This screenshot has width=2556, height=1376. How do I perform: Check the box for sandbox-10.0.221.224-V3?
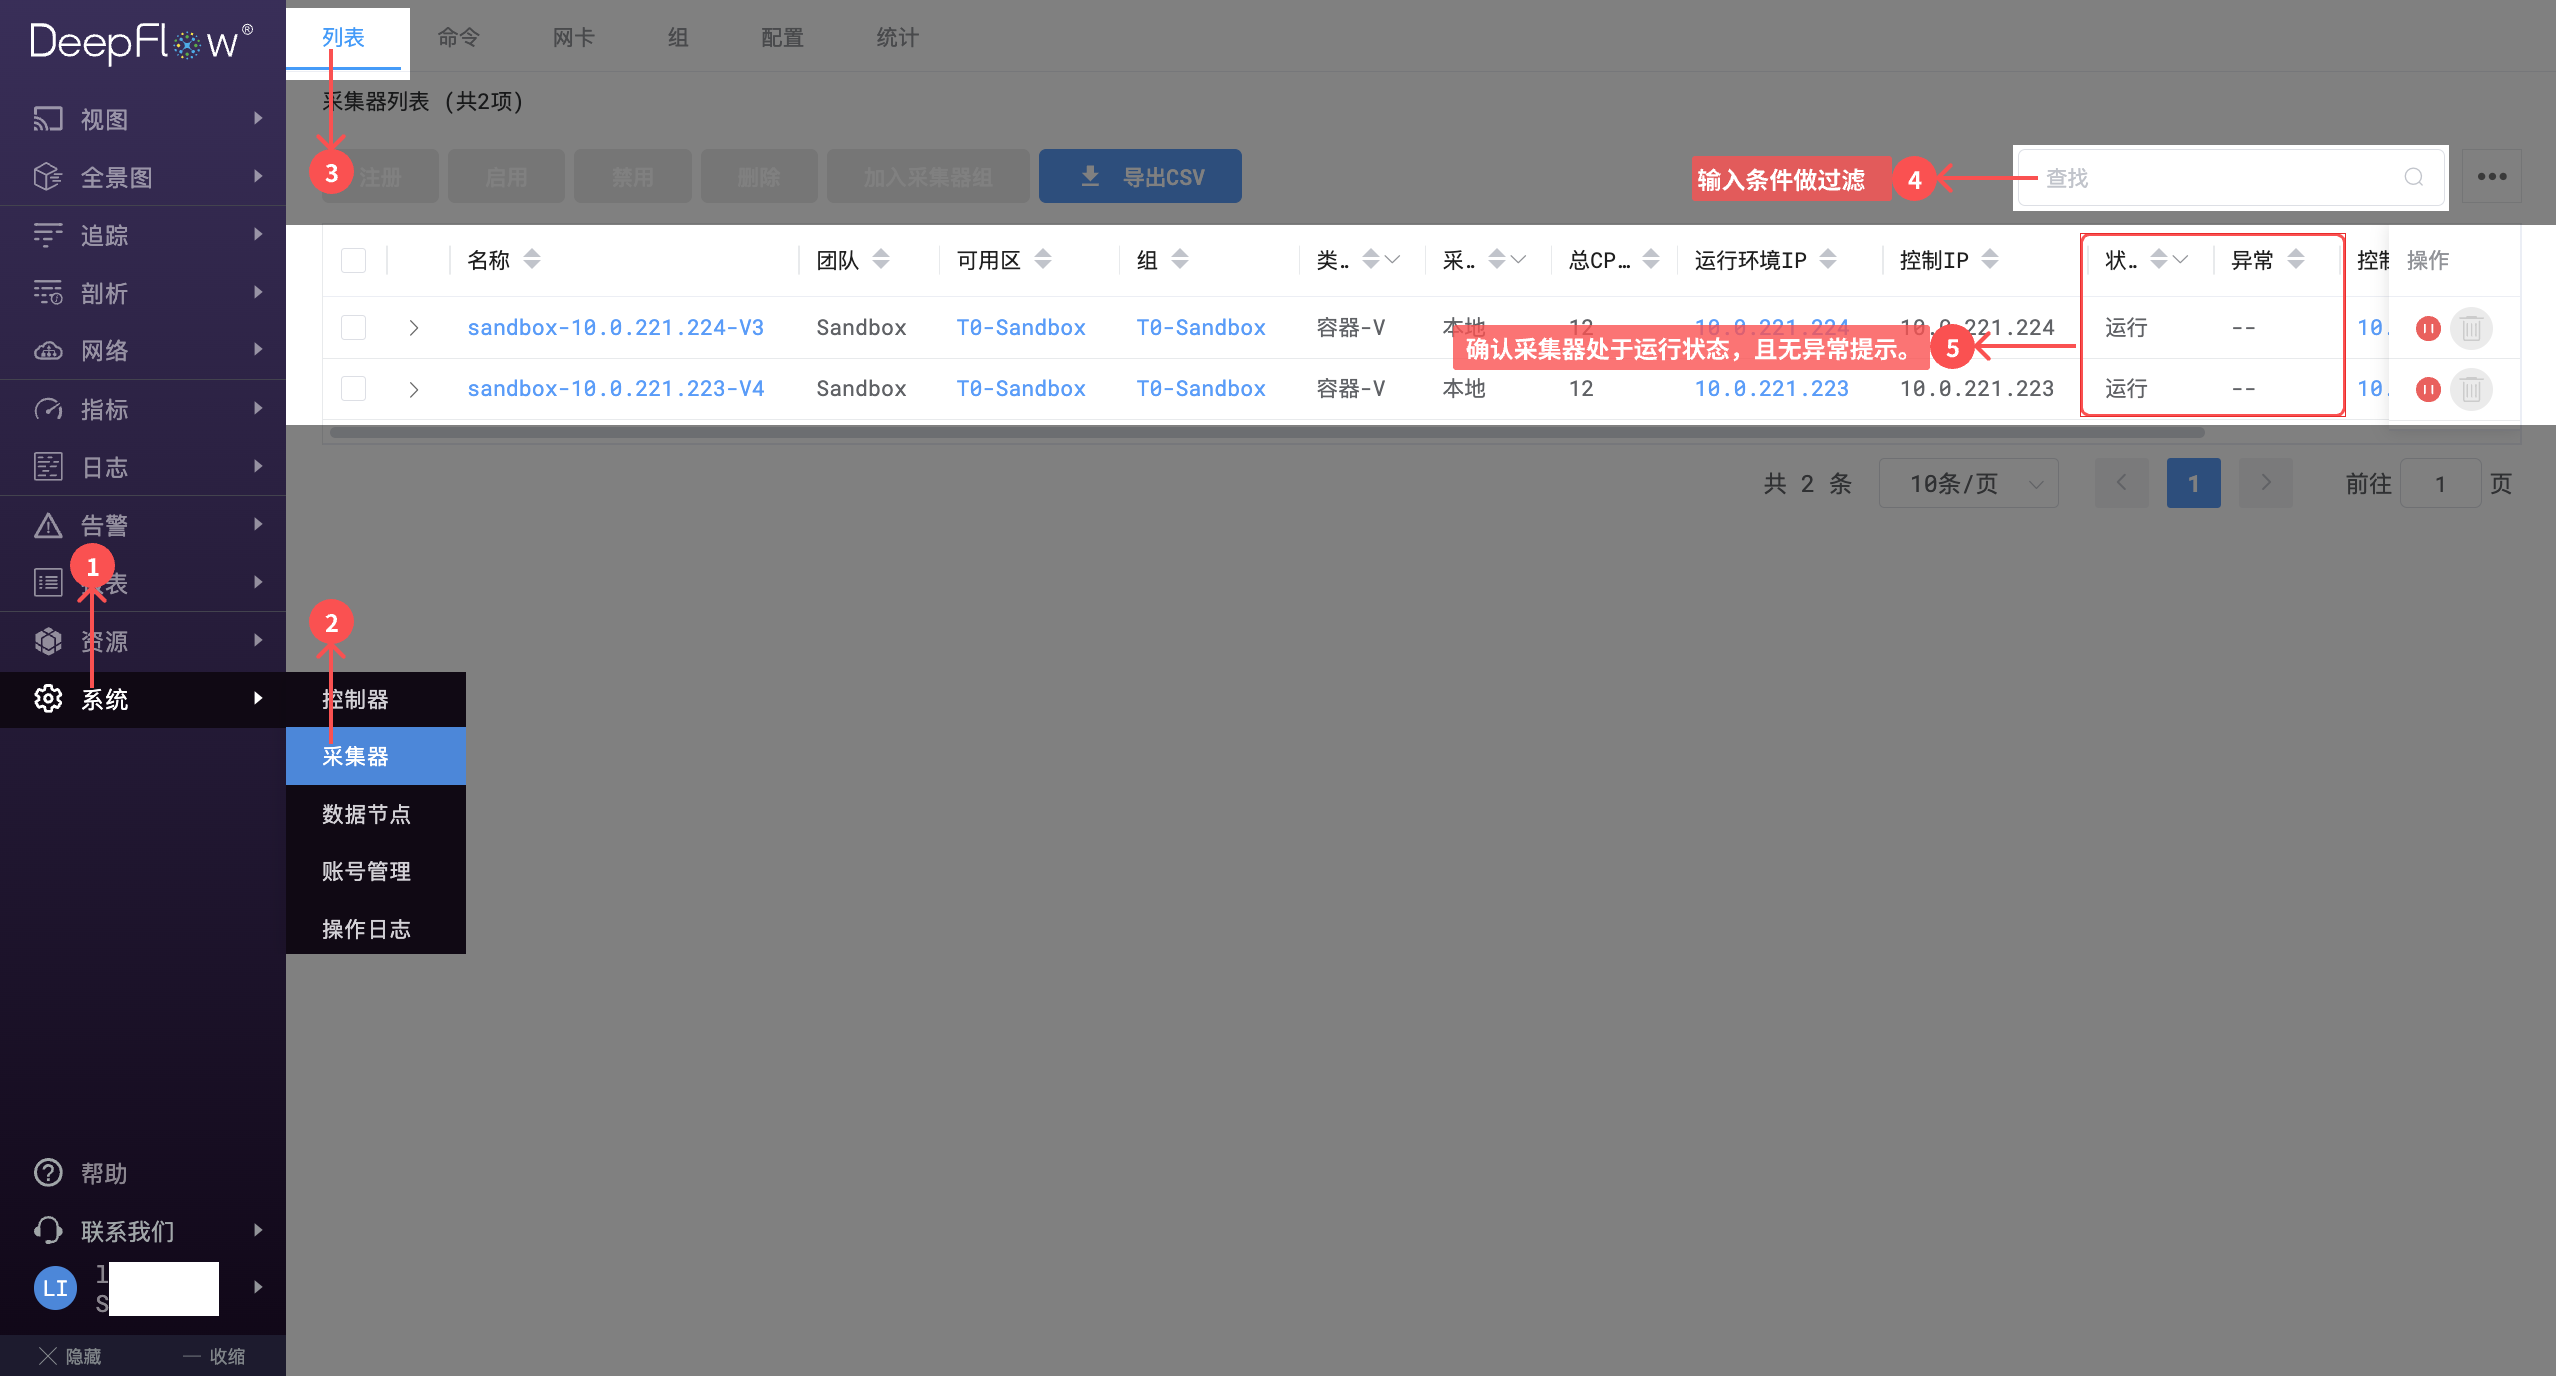(353, 328)
